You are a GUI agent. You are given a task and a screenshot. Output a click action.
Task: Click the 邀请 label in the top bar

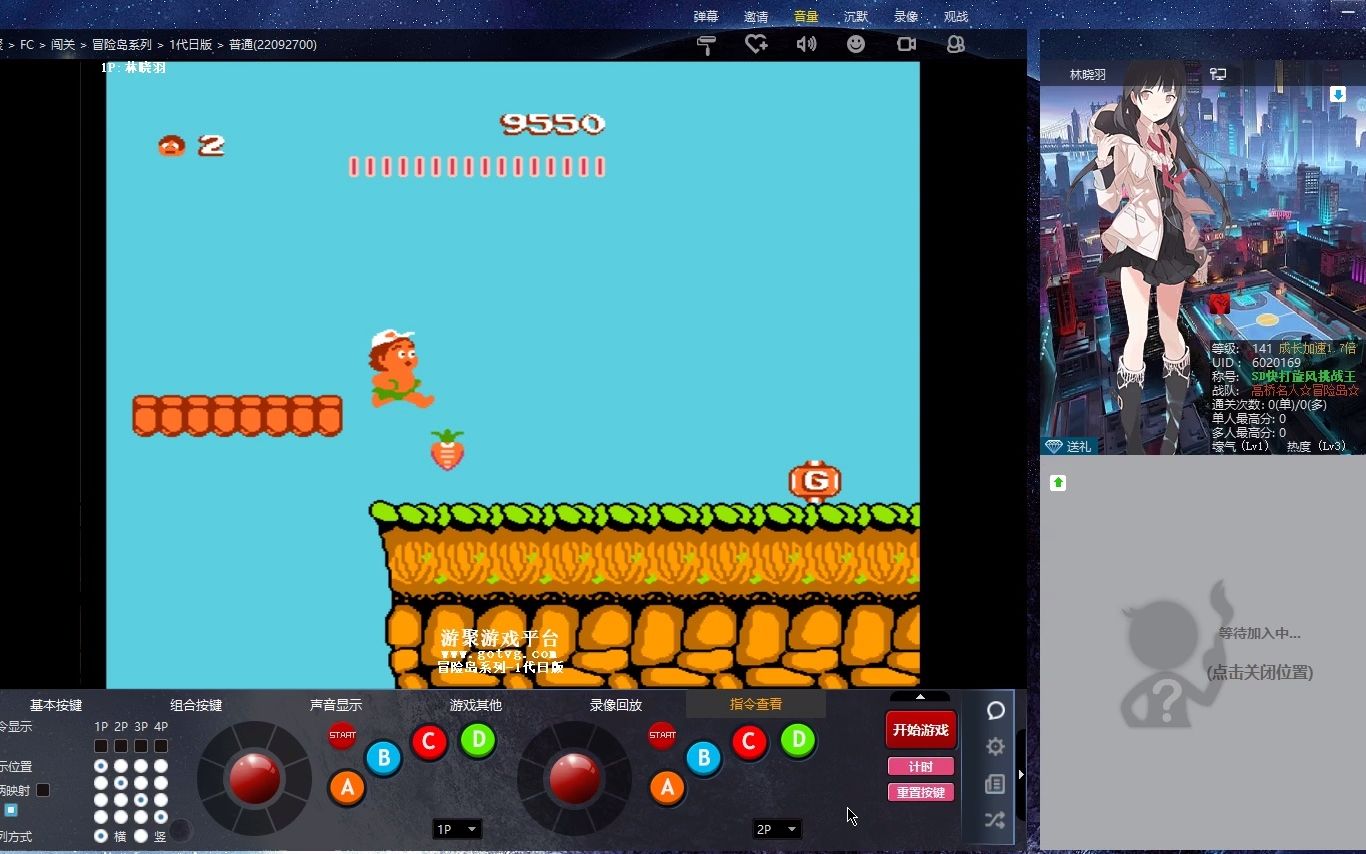pyautogui.click(x=756, y=16)
